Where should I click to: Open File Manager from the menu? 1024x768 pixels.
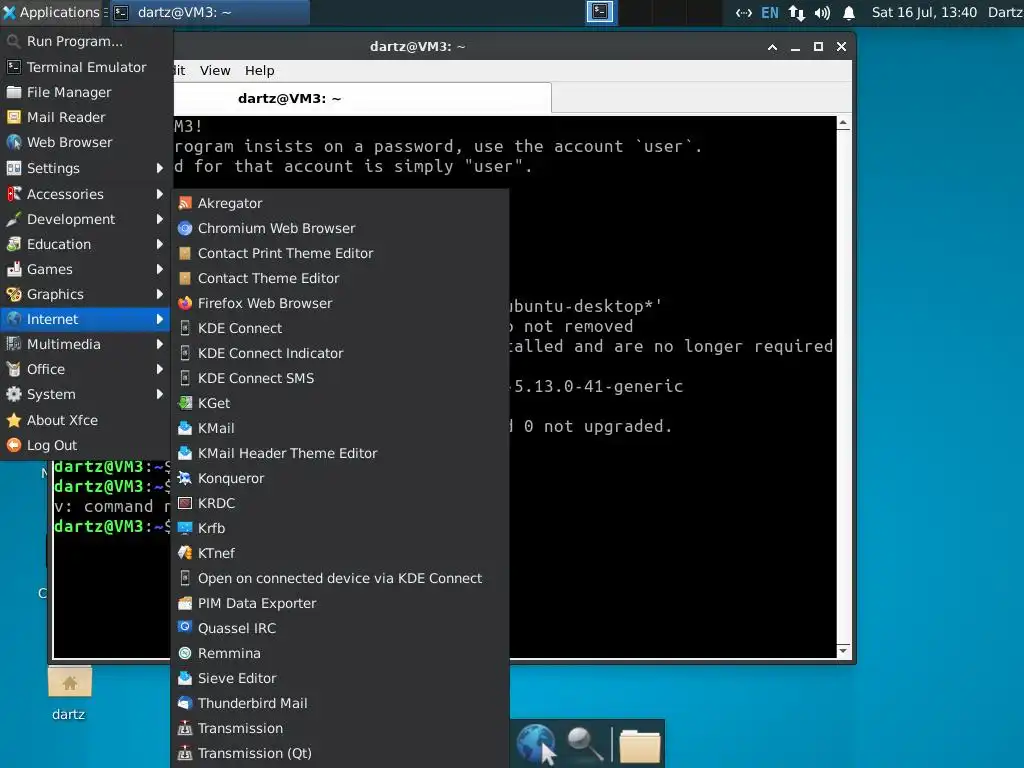coord(85,93)
